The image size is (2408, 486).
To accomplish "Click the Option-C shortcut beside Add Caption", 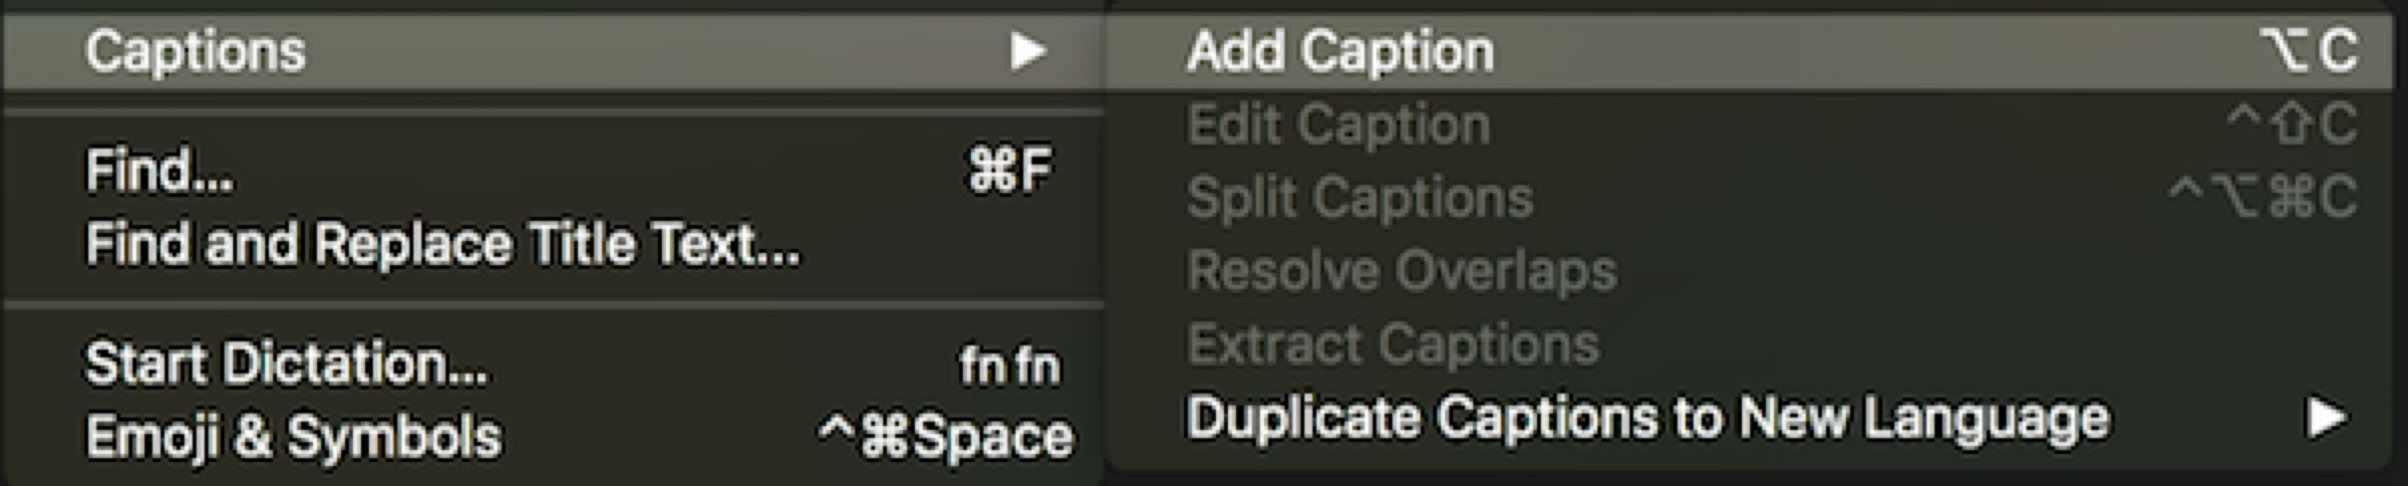I will [2309, 51].
